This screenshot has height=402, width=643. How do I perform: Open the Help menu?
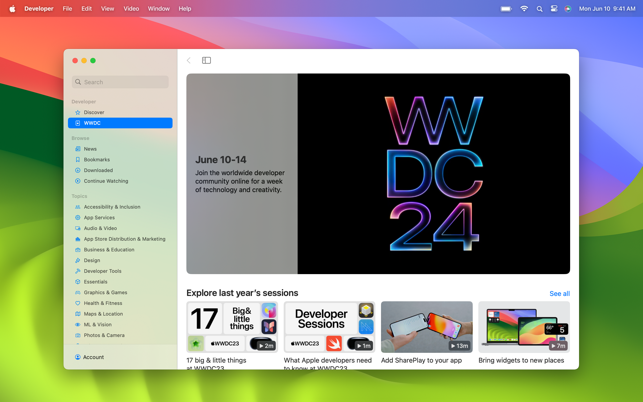coord(185,9)
